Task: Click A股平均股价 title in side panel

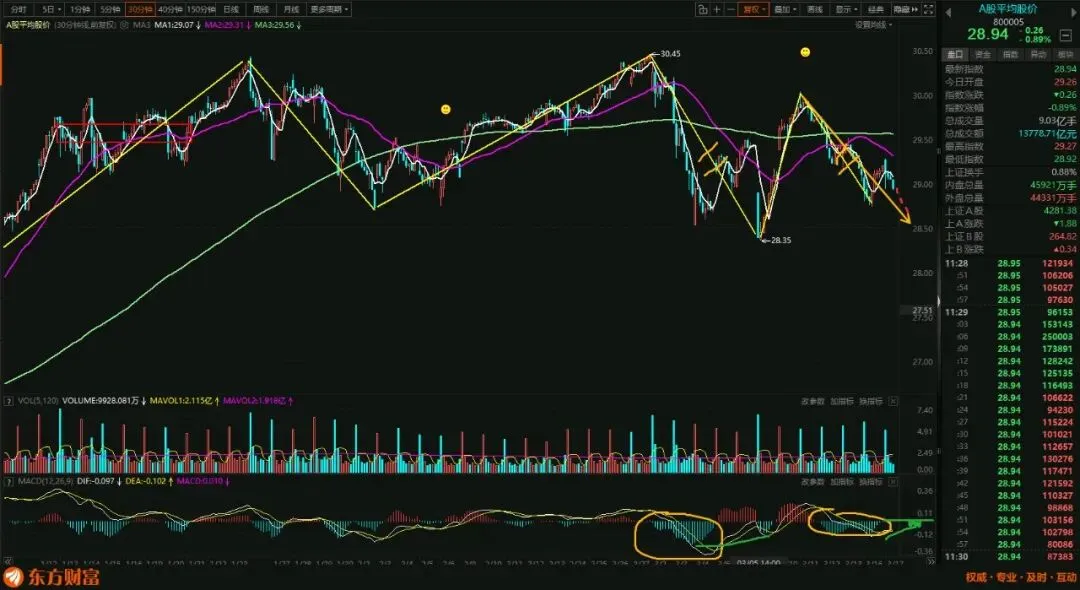Action: [1010, 9]
